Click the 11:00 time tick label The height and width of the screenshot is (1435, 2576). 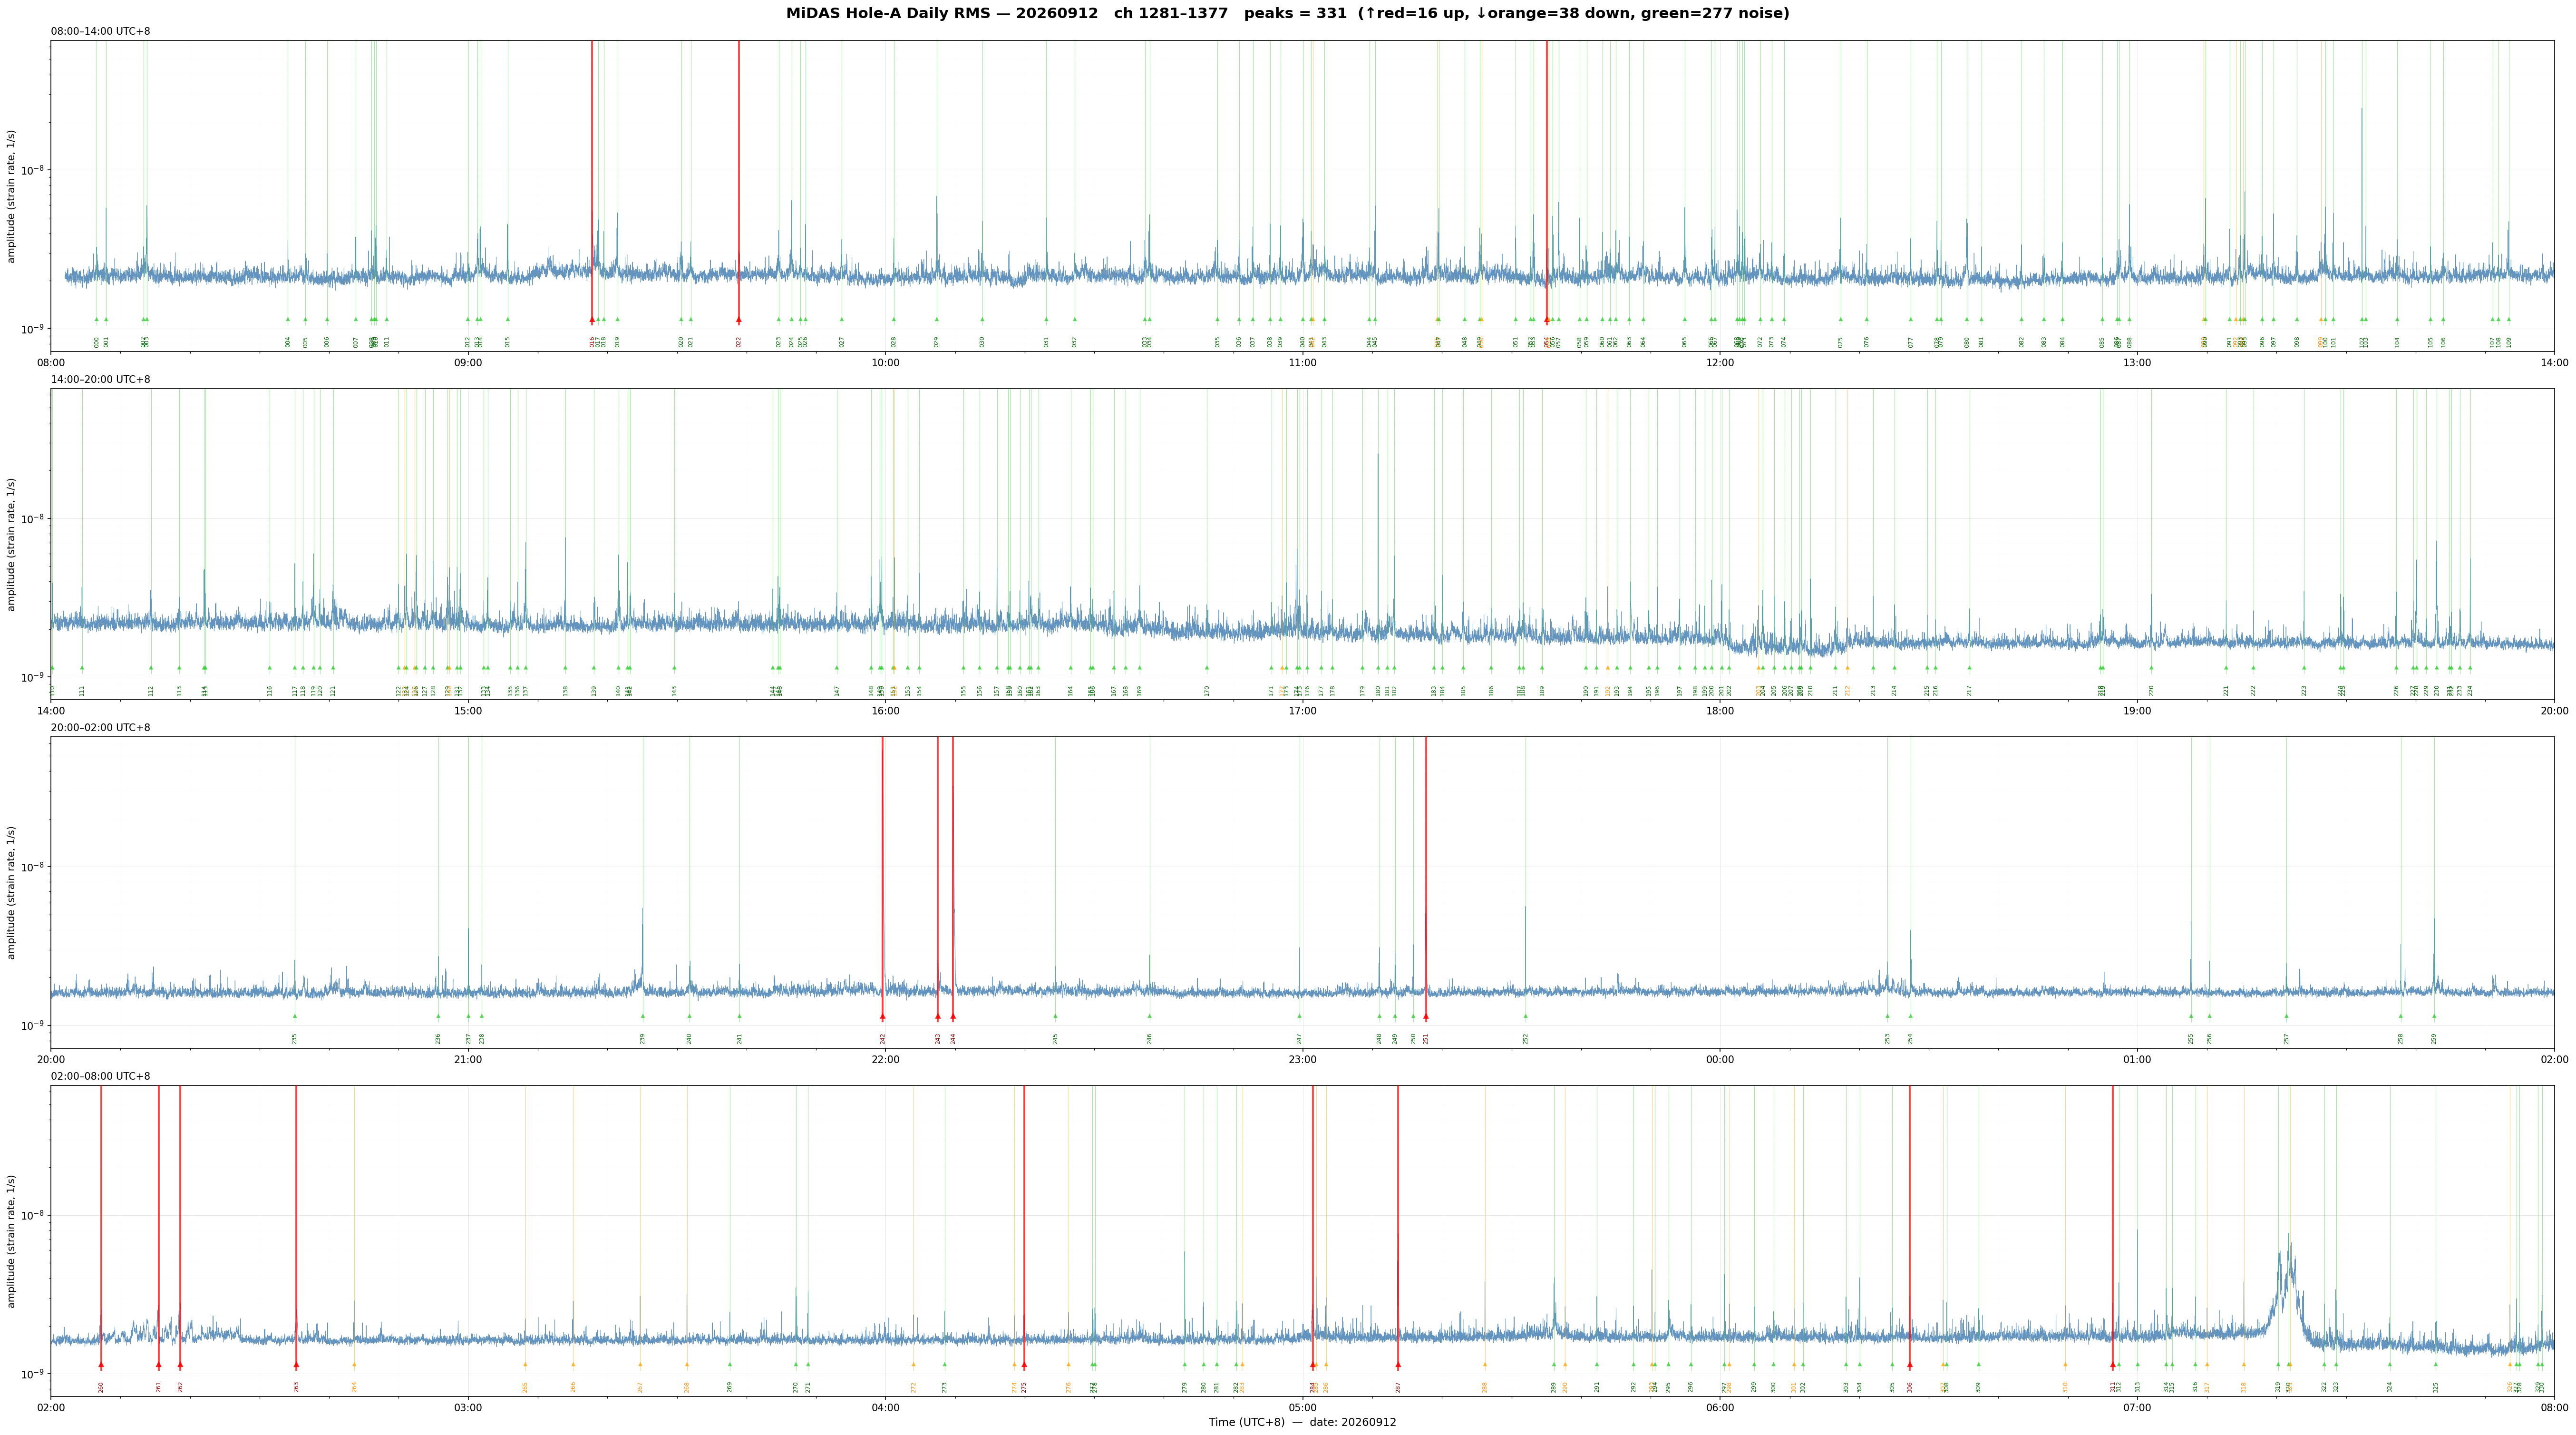point(1302,363)
